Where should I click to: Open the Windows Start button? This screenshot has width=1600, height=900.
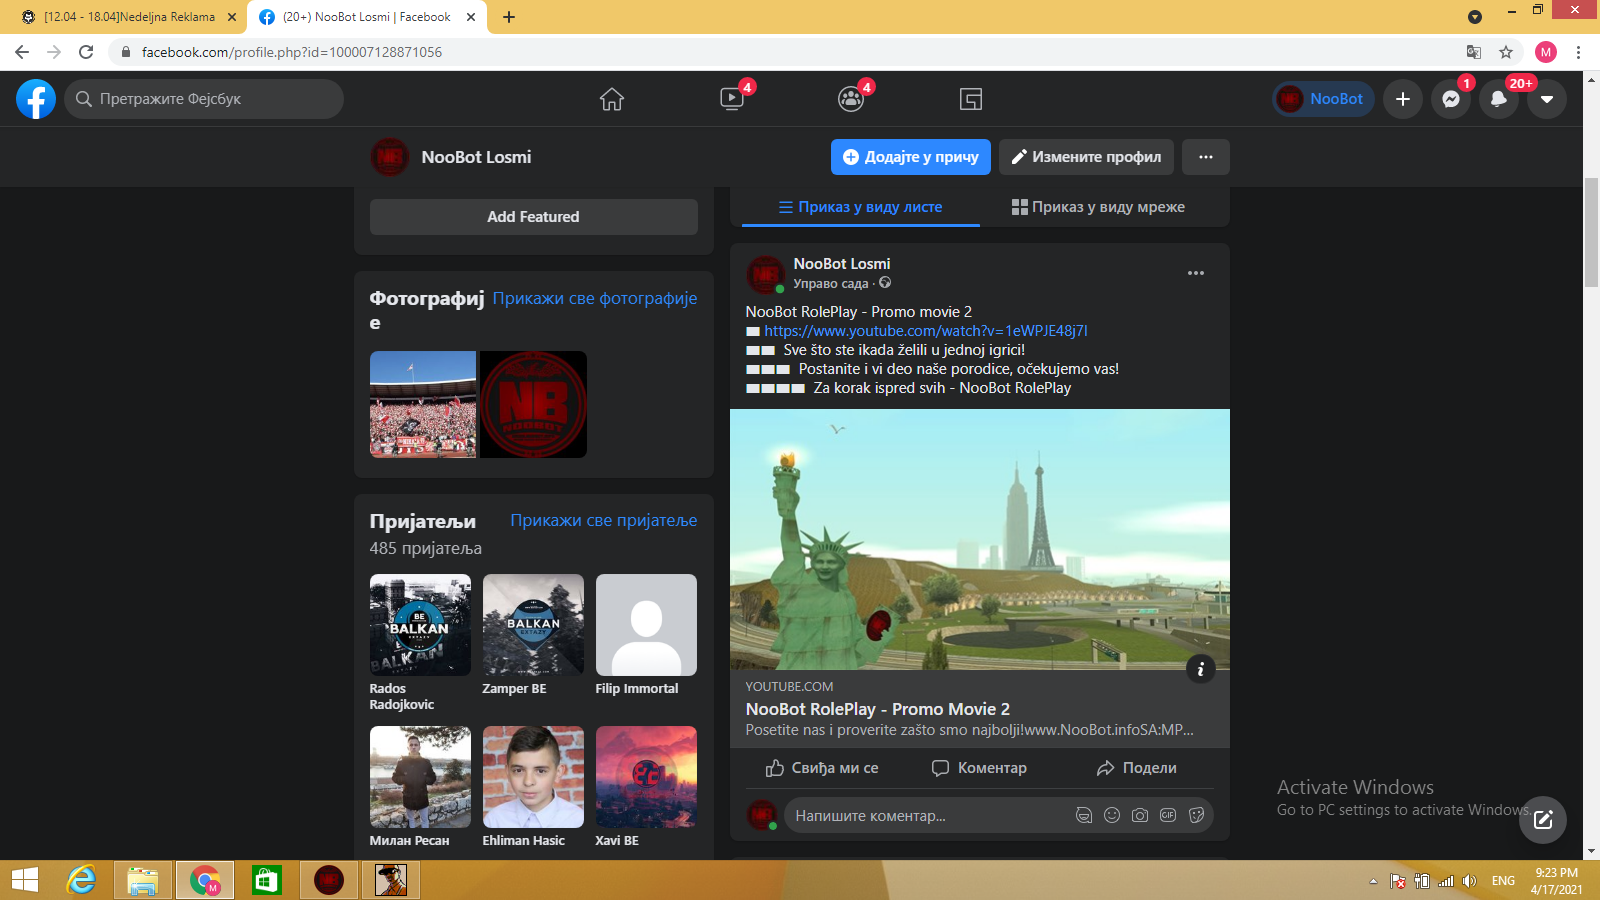tap(25, 880)
